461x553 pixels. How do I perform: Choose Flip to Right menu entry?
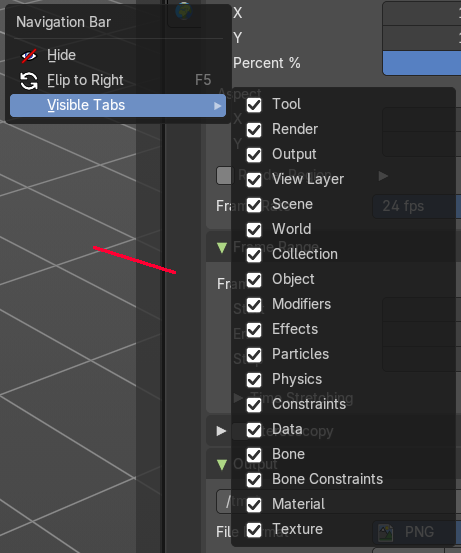point(119,80)
